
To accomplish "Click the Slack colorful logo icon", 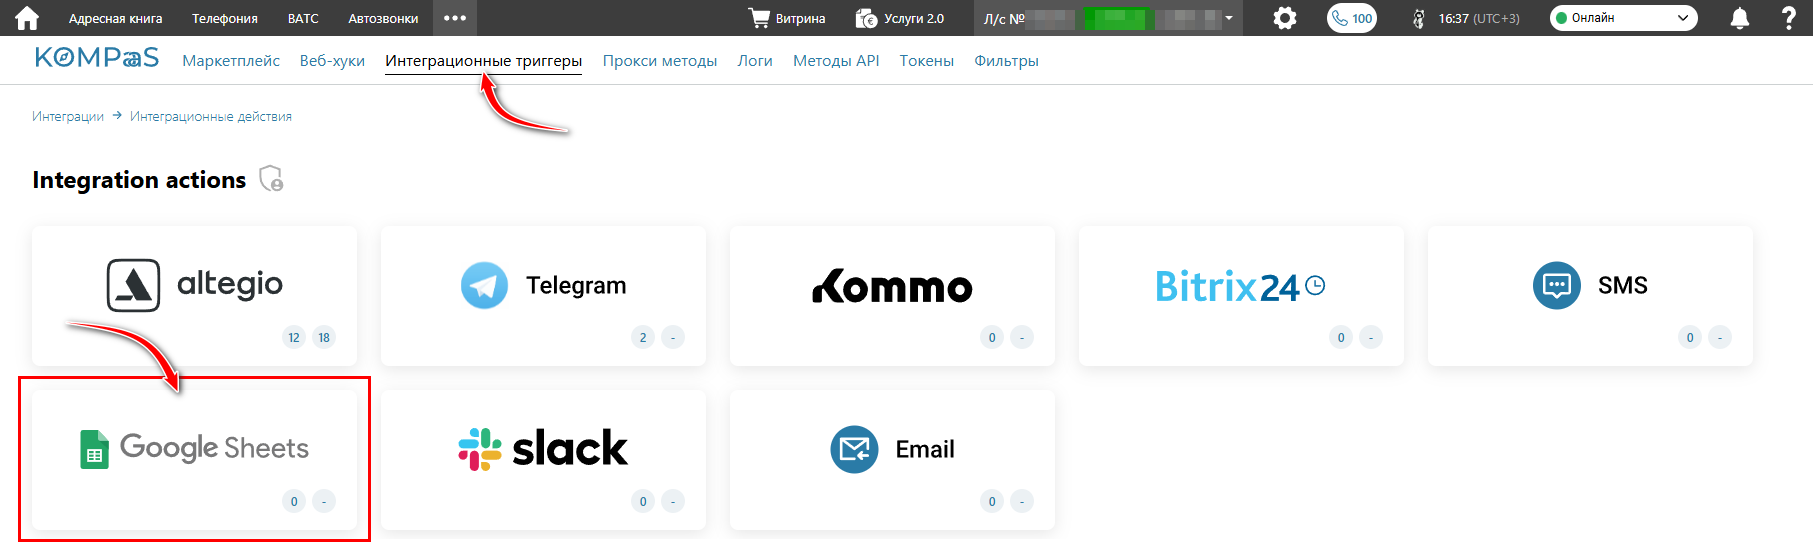I will coord(480,449).
